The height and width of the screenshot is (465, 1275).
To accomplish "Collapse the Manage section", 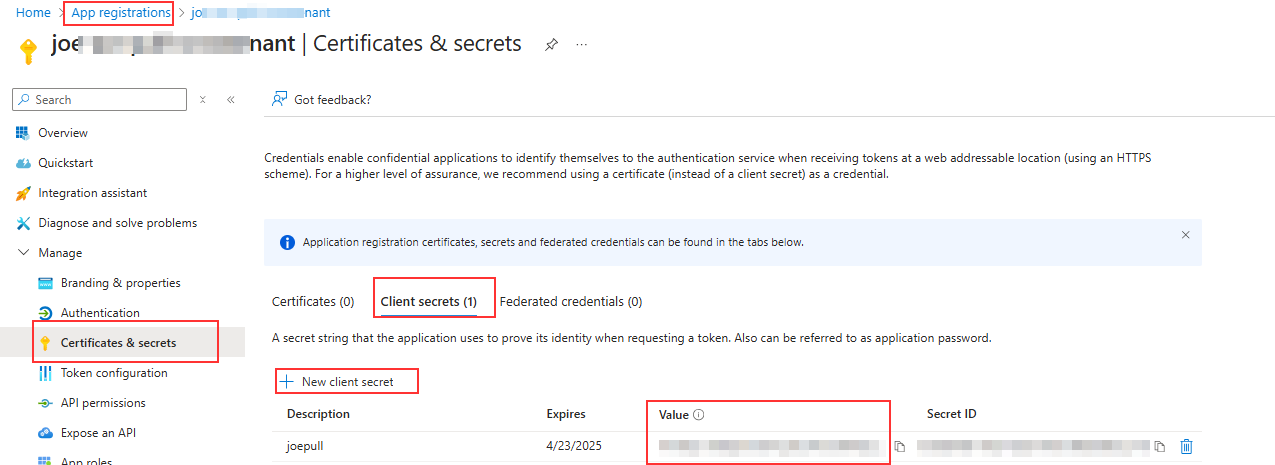I will [24, 253].
